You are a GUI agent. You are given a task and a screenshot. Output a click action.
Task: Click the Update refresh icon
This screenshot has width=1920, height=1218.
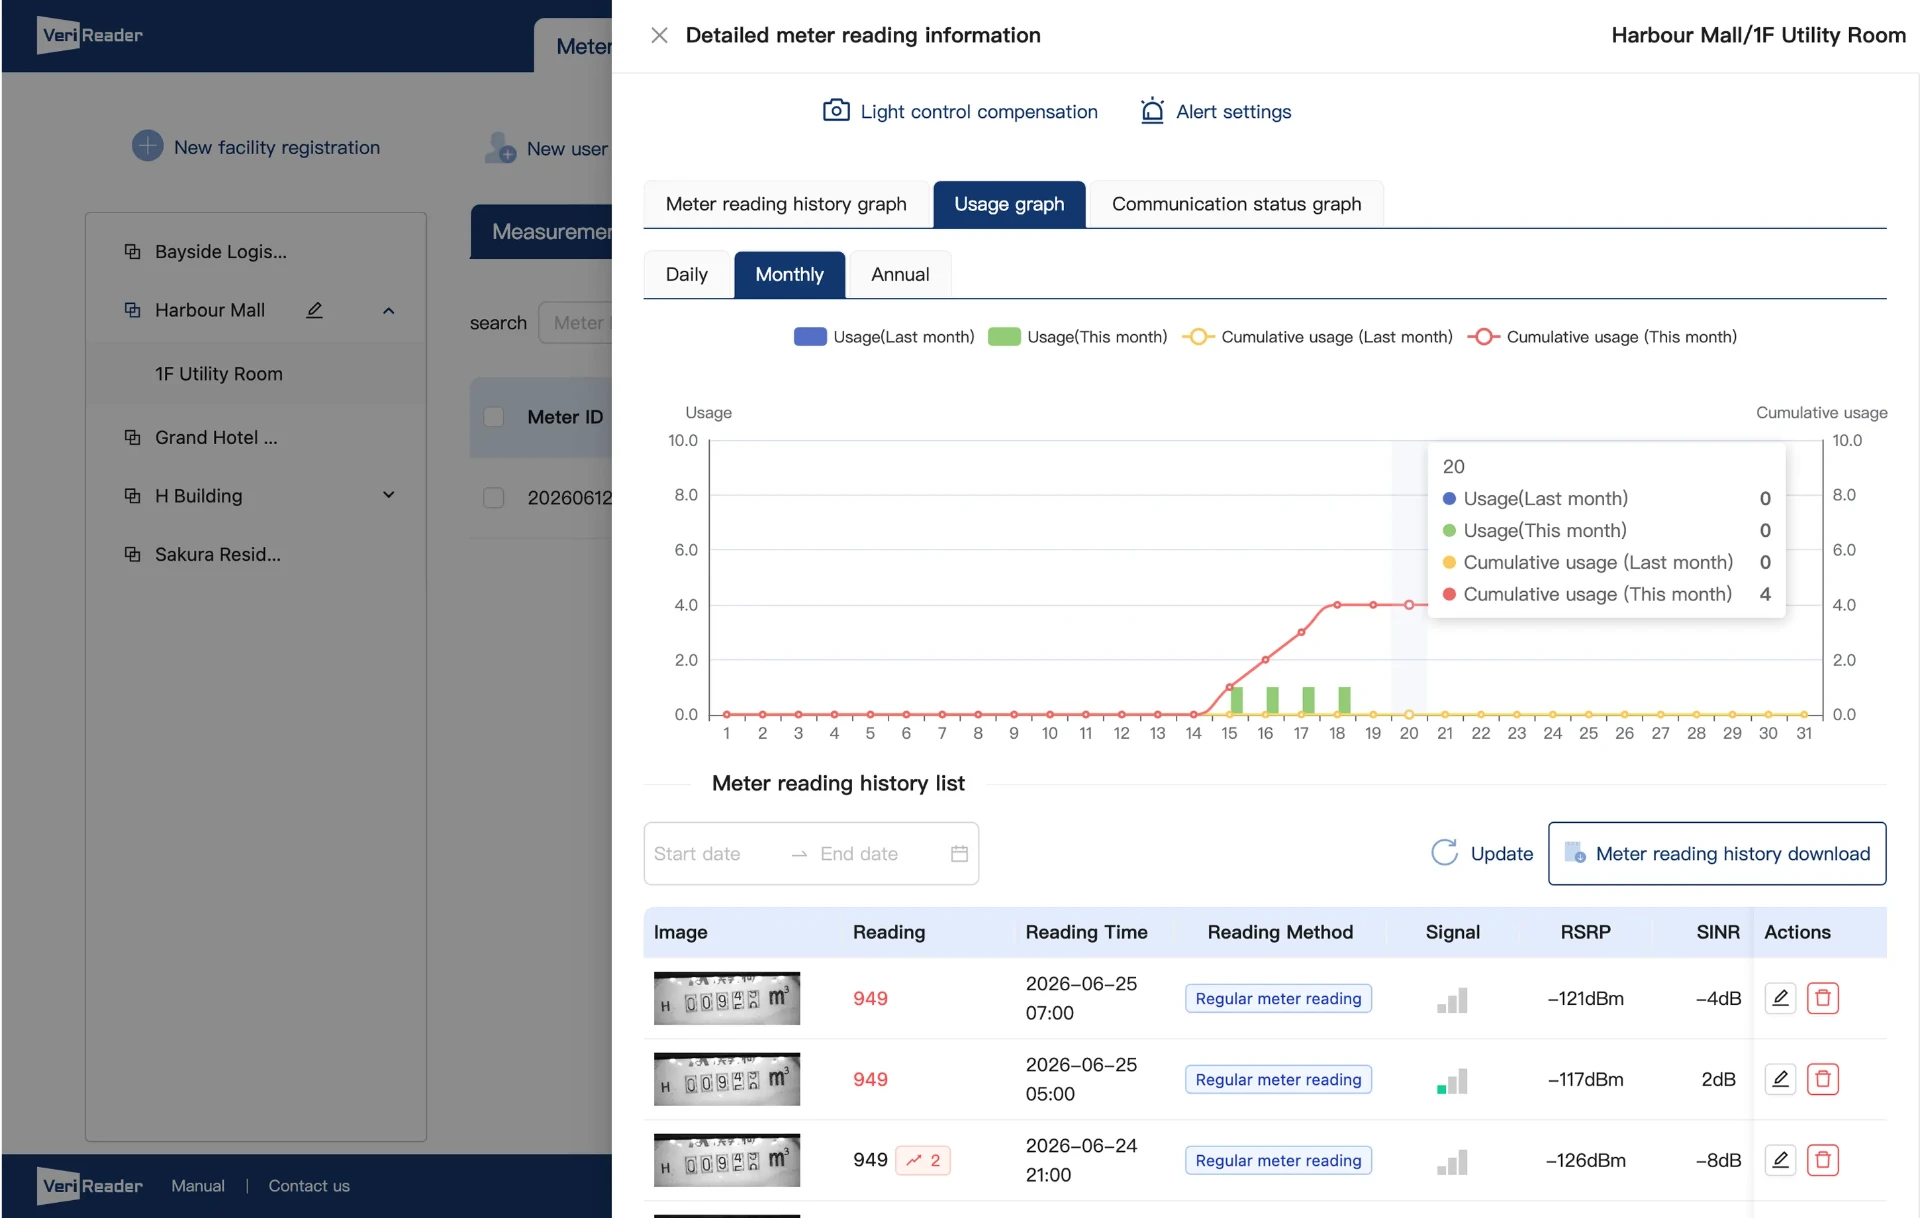(1444, 853)
